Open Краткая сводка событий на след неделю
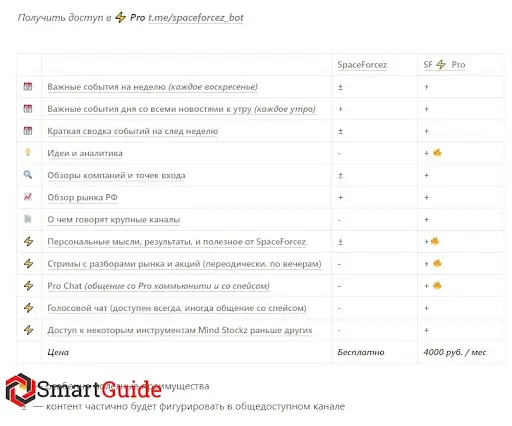 pos(133,131)
